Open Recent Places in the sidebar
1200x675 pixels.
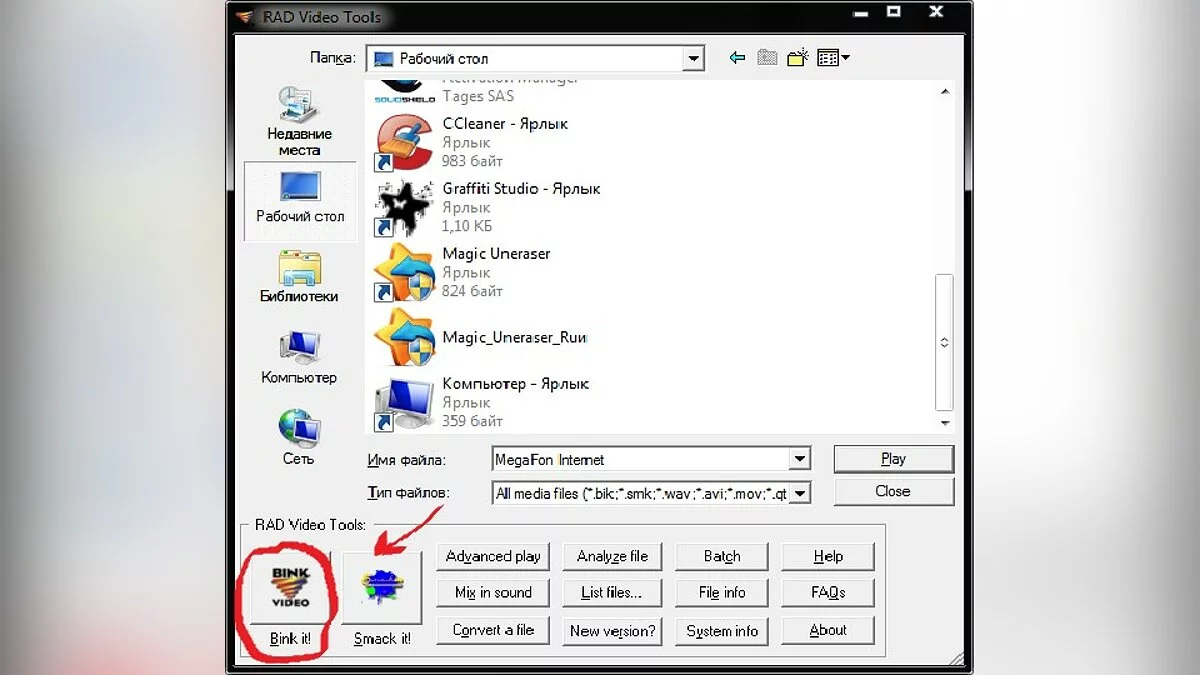coord(299,121)
